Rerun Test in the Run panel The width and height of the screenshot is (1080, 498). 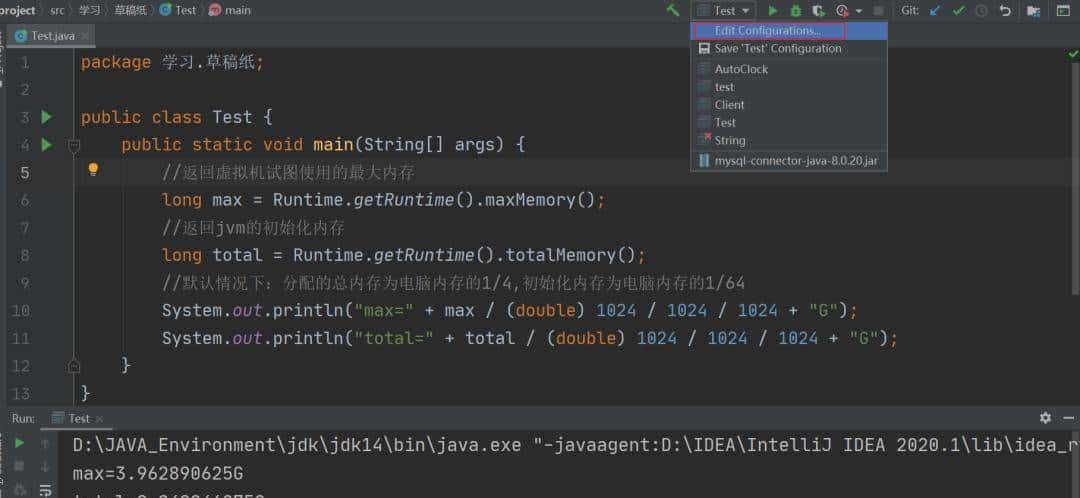(x=19, y=443)
